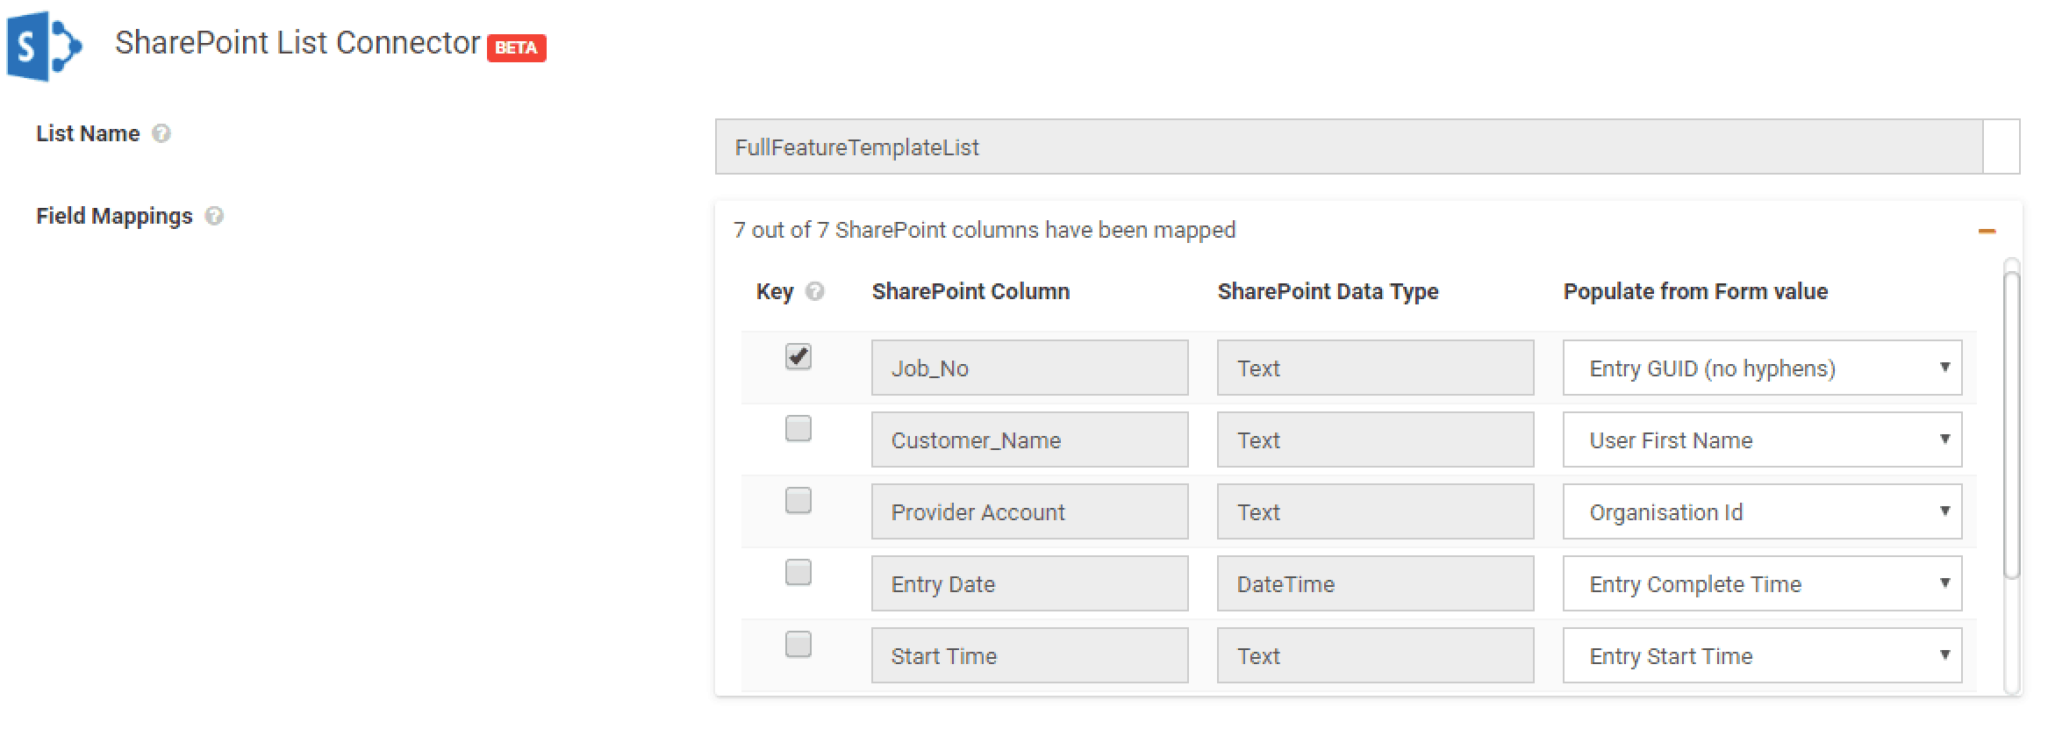Click the BETA badge

point(518,48)
